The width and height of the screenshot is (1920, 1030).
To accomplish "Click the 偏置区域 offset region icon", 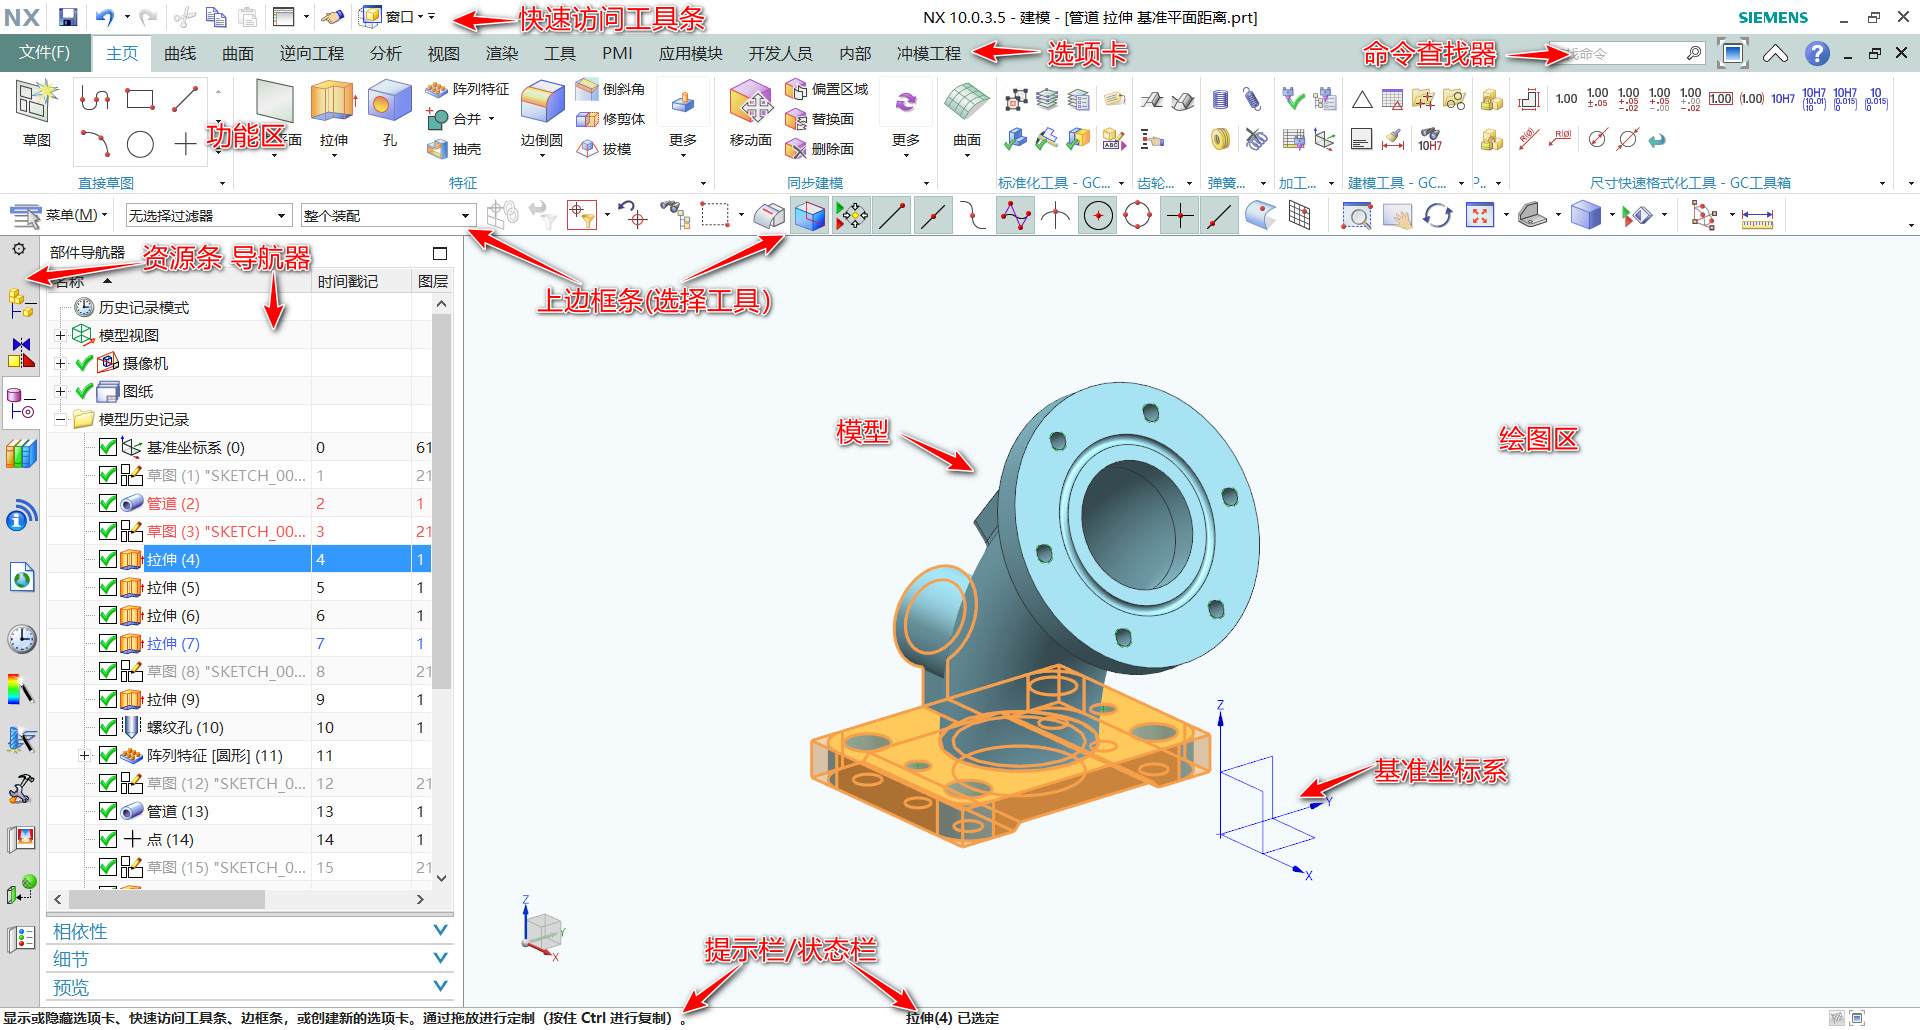I will pos(796,89).
